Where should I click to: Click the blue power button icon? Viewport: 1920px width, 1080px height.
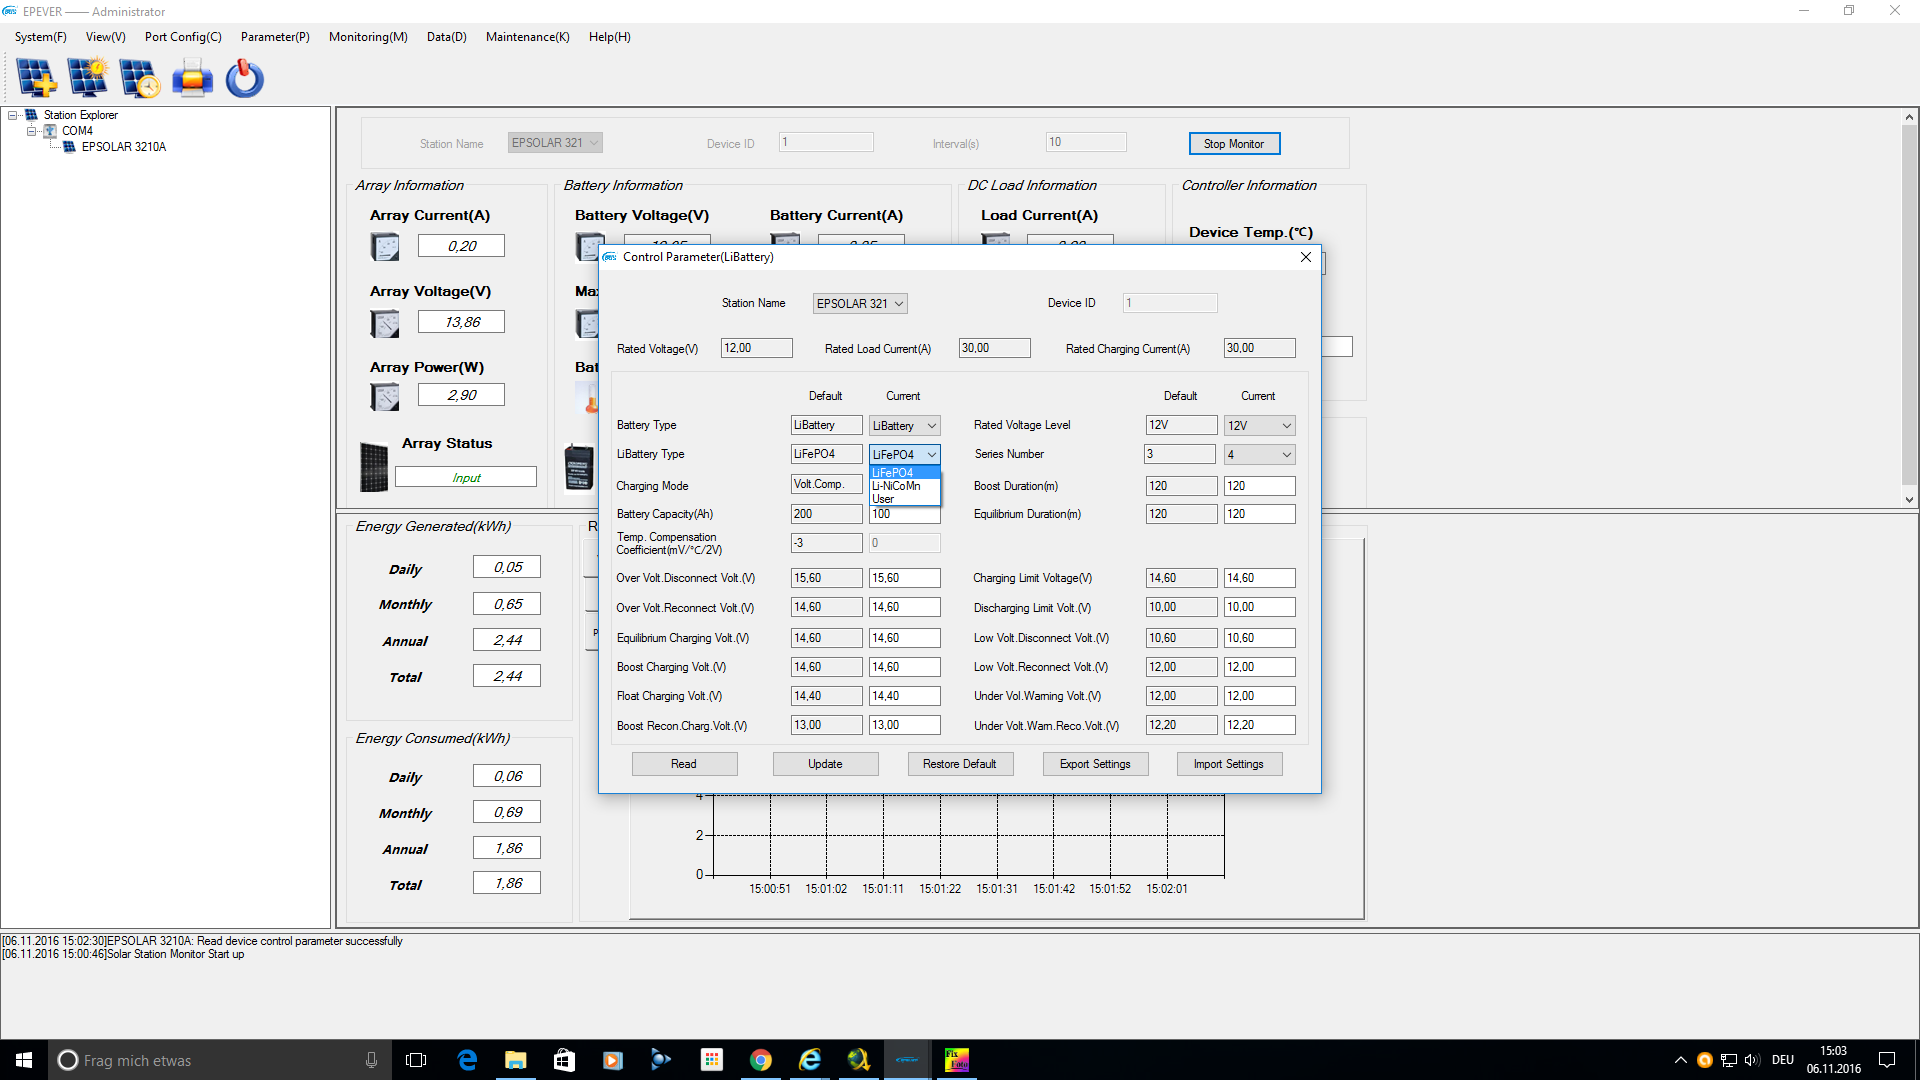click(244, 78)
